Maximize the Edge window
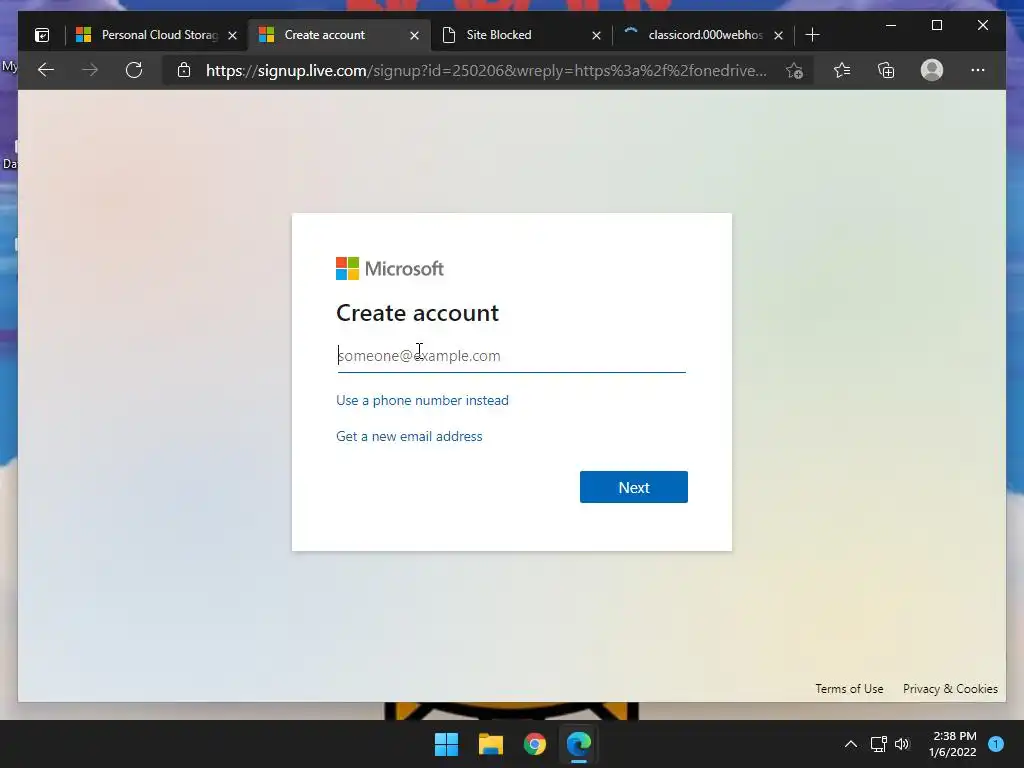 pos(936,25)
